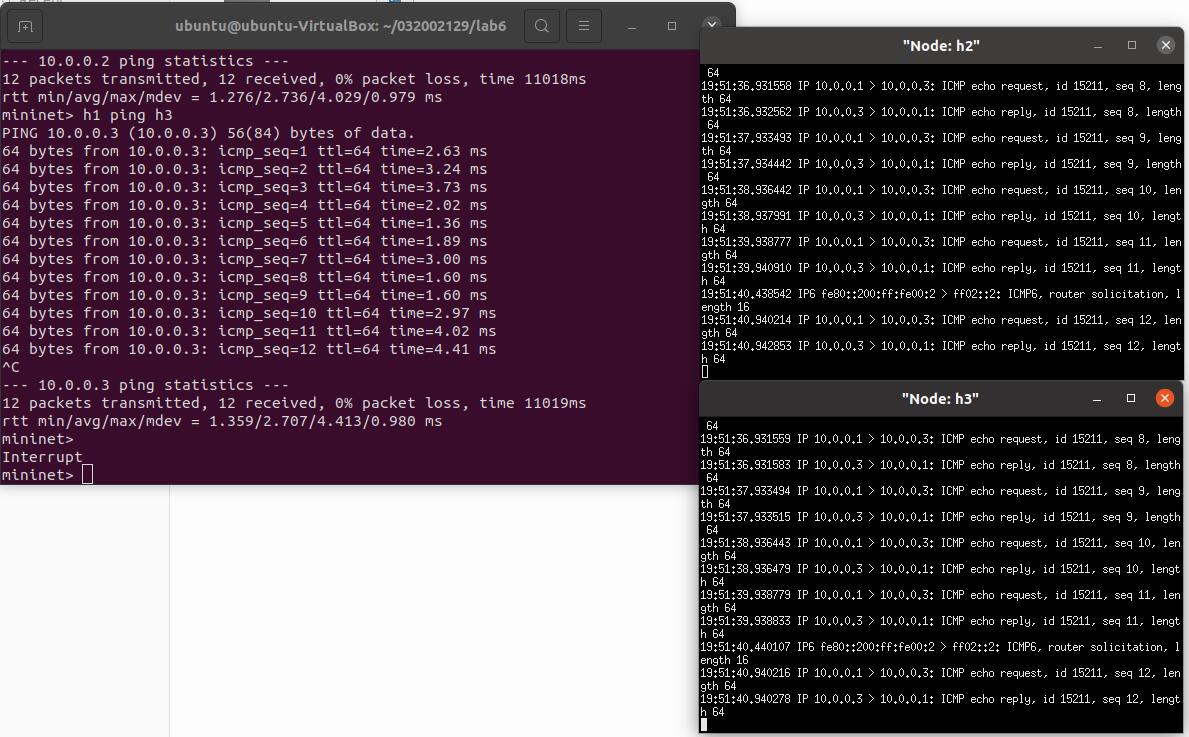Screen dimensions: 1189x737
Task: Minimize the Node: h2 window
Action: (x=1097, y=45)
